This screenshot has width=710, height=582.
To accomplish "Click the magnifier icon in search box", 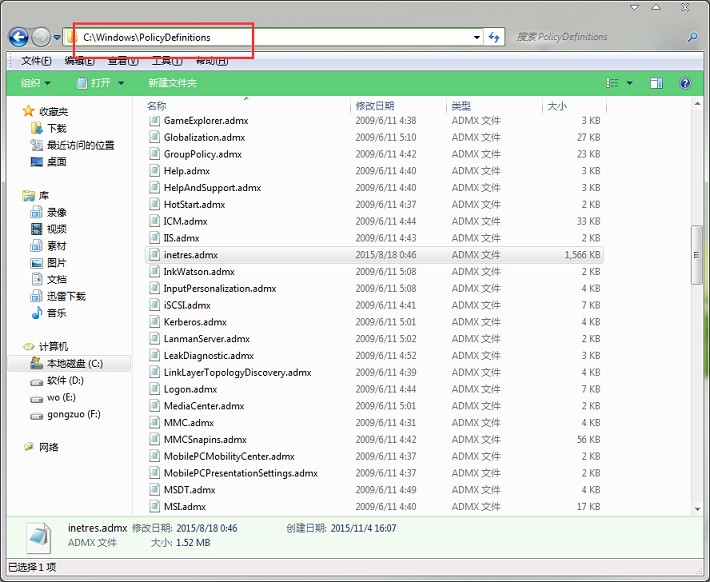I will 692,38.
